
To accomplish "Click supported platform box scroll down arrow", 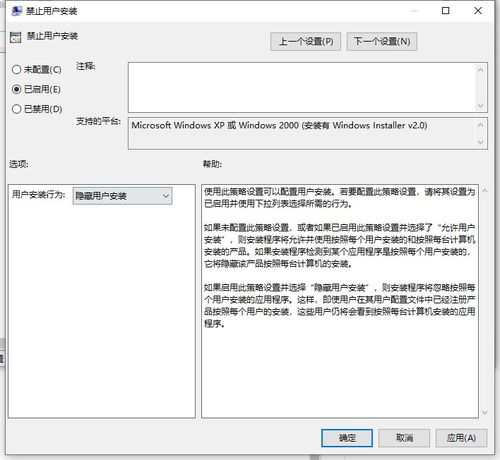I will [x=480, y=142].
